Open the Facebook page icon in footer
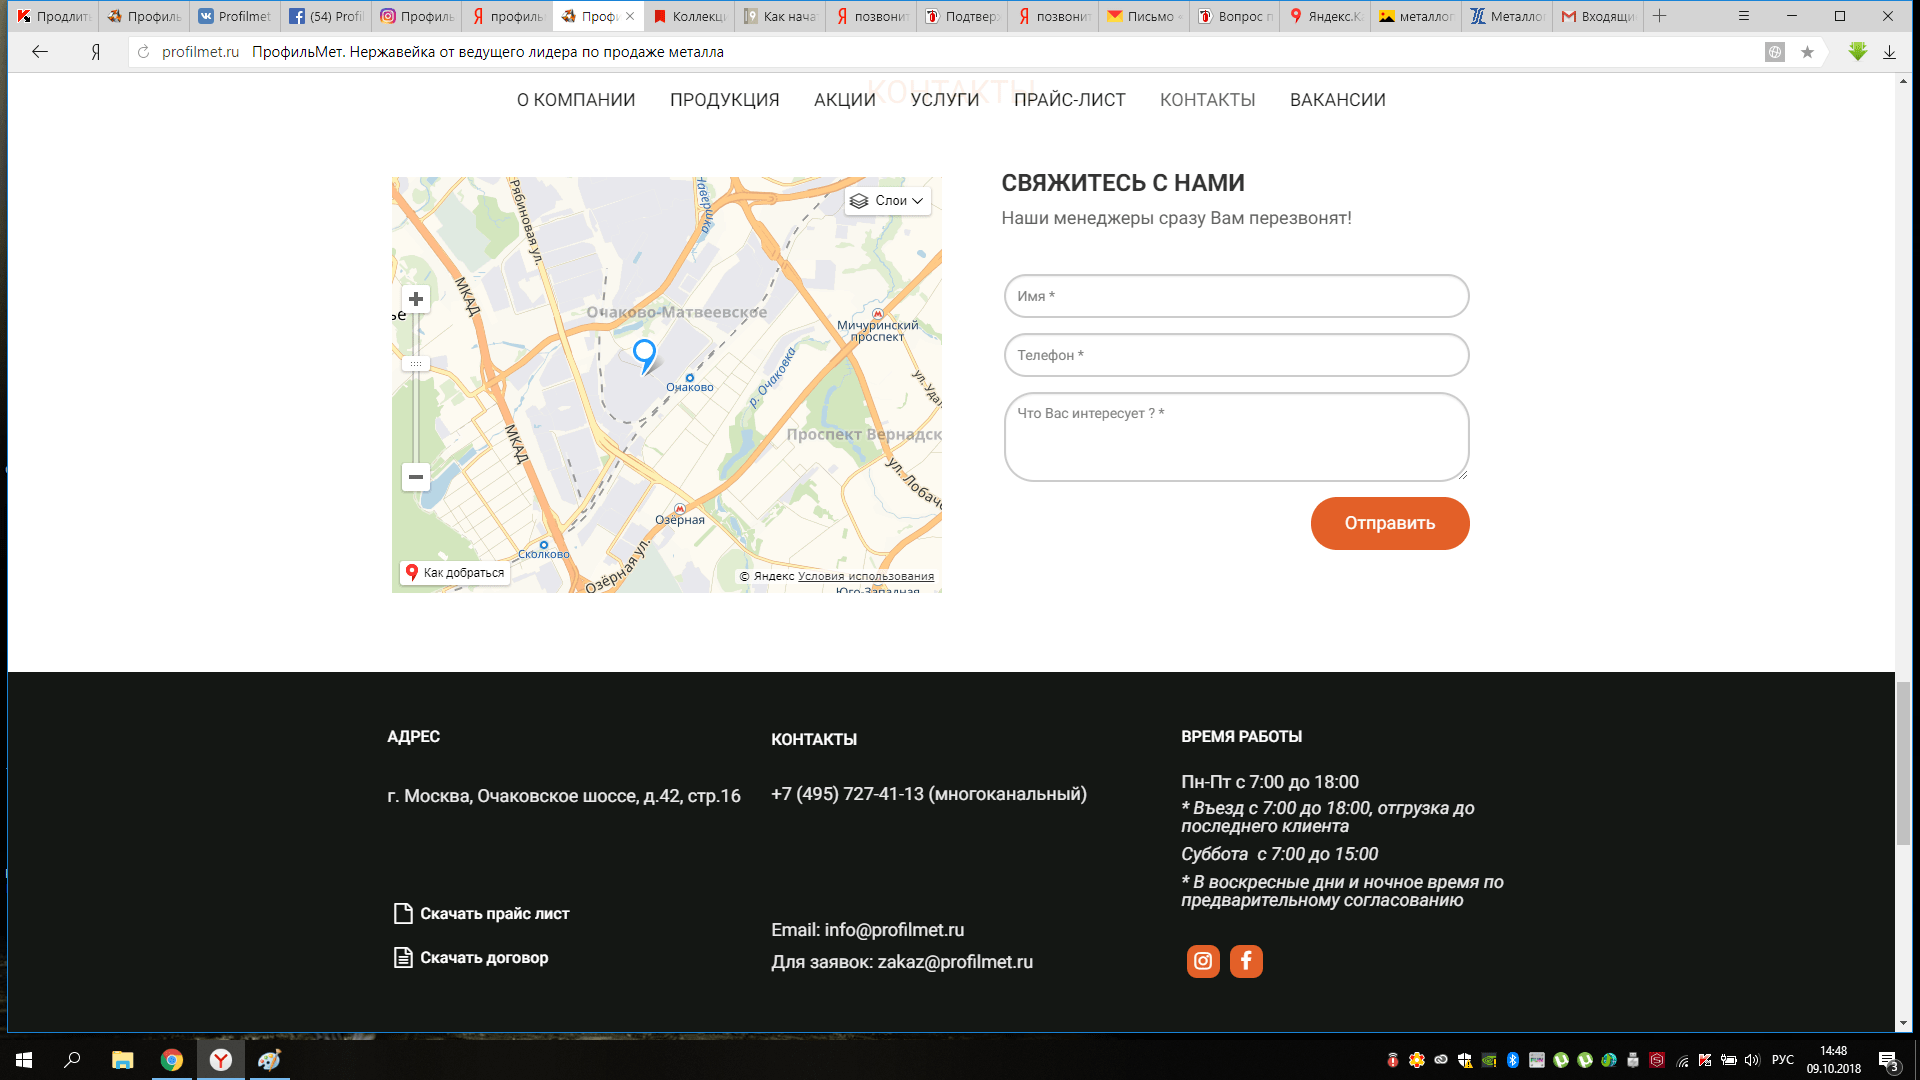Viewport: 1920px width, 1080px height. pos(1246,961)
